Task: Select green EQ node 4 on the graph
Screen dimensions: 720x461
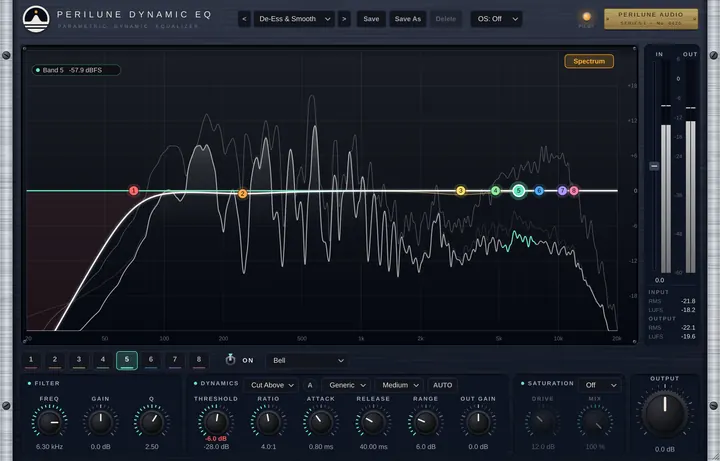Action: pyautogui.click(x=495, y=191)
